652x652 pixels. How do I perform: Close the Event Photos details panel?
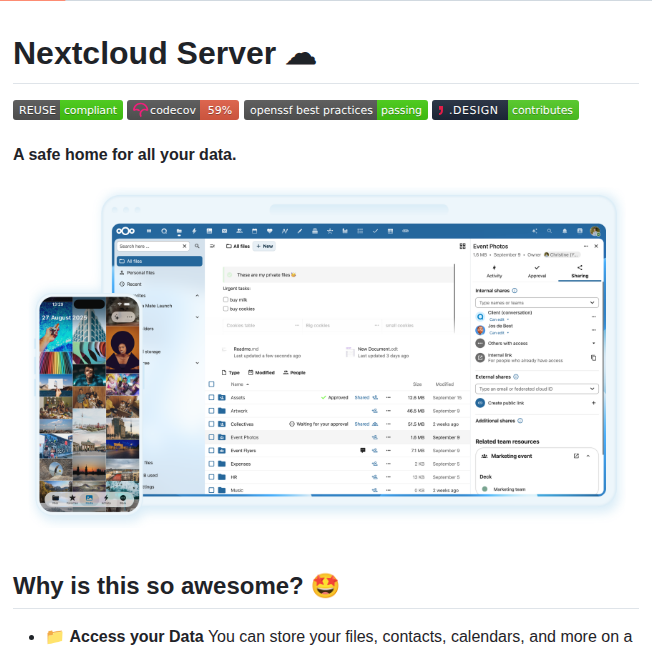tap(596, 246)
